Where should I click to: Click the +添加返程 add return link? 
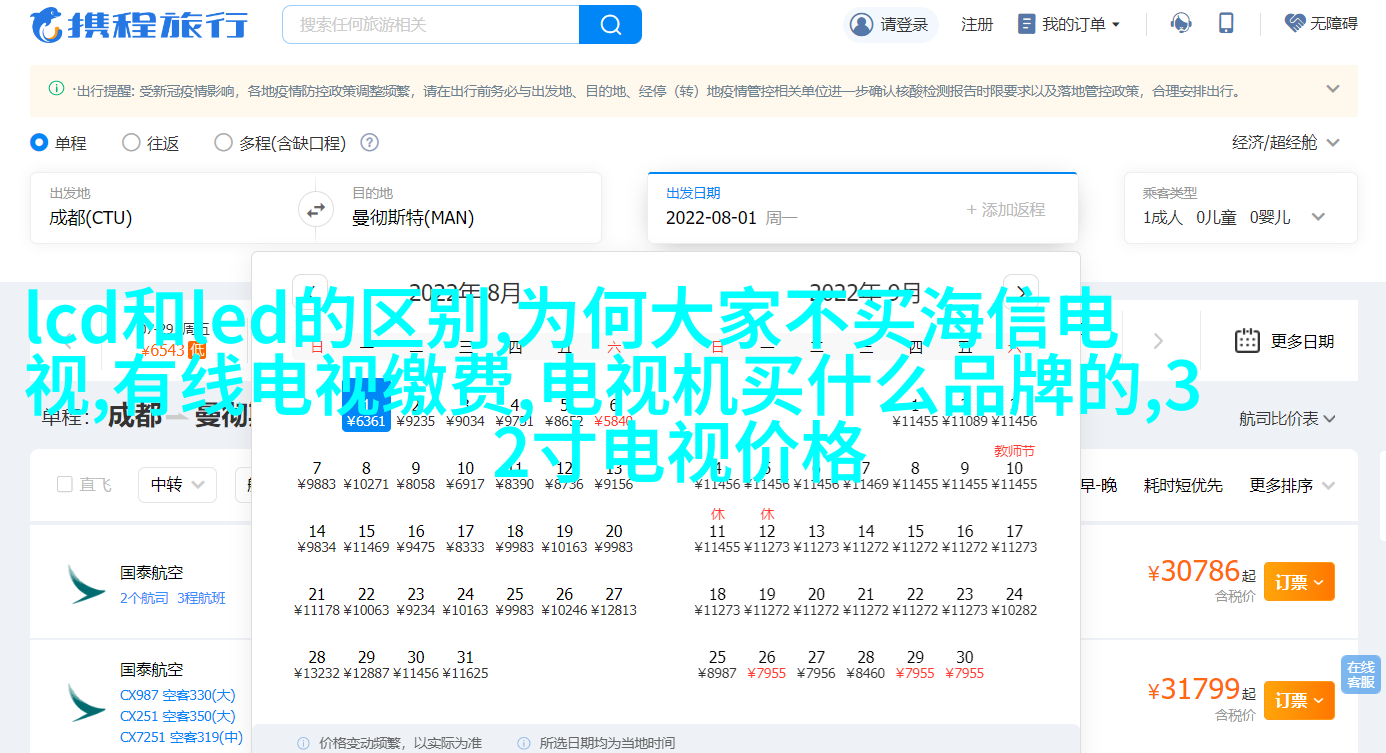pos(1006,209)
